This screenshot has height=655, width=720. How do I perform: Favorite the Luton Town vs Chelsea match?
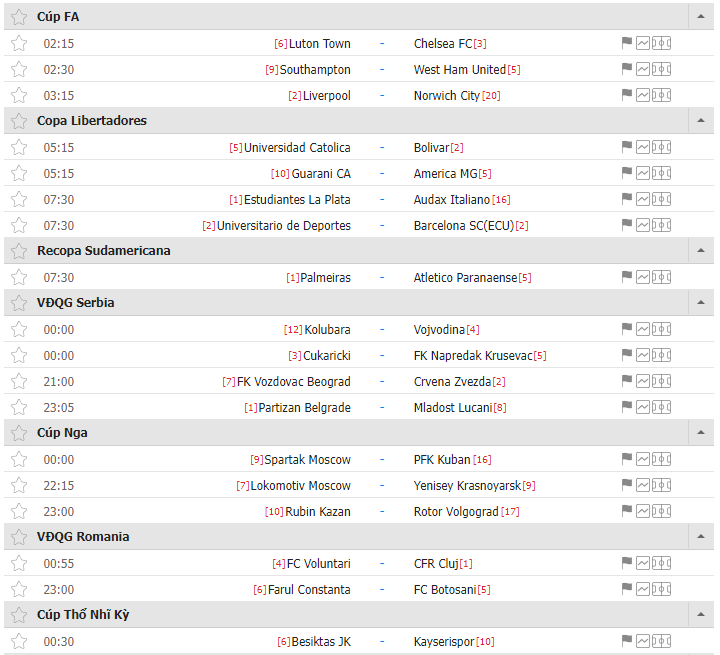(x=19, y=44)
